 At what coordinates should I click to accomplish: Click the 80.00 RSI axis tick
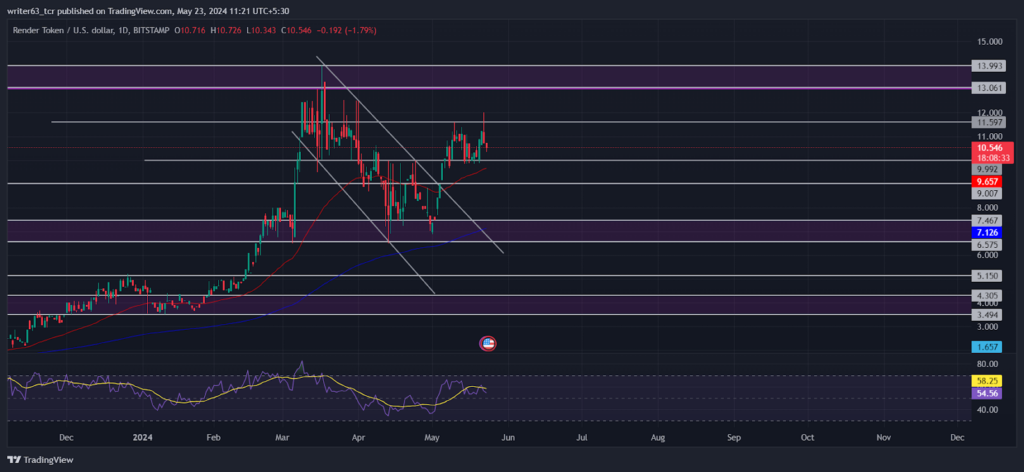pos(988,364)
